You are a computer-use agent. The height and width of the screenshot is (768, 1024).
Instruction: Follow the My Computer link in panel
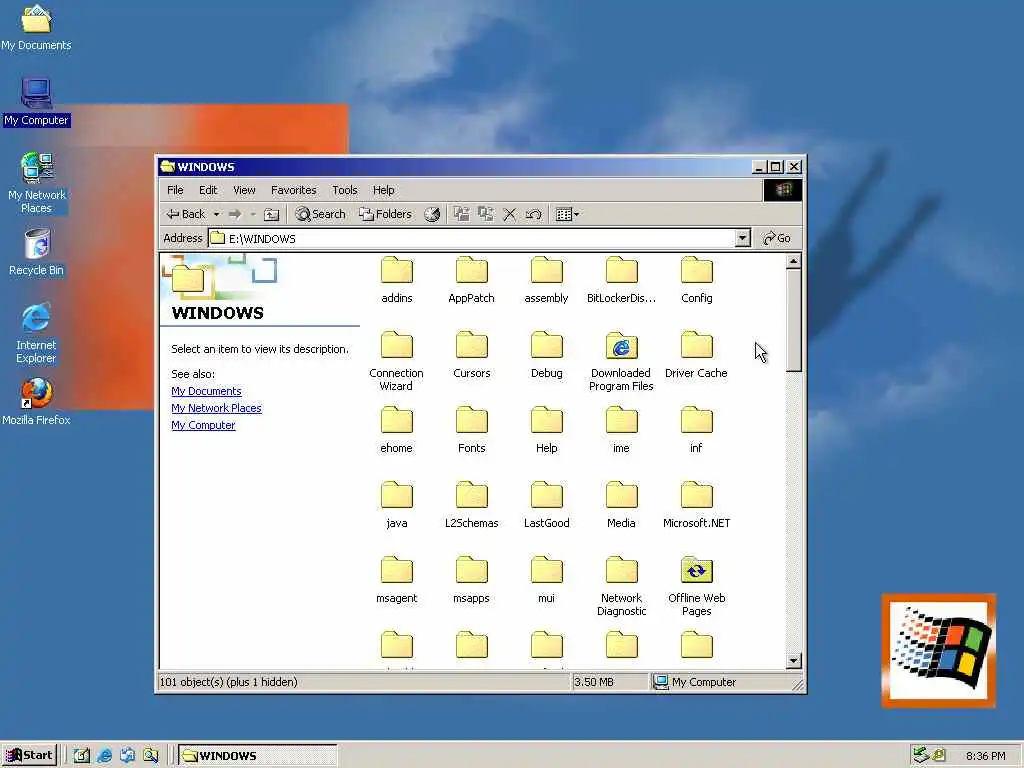click(203, 425)
